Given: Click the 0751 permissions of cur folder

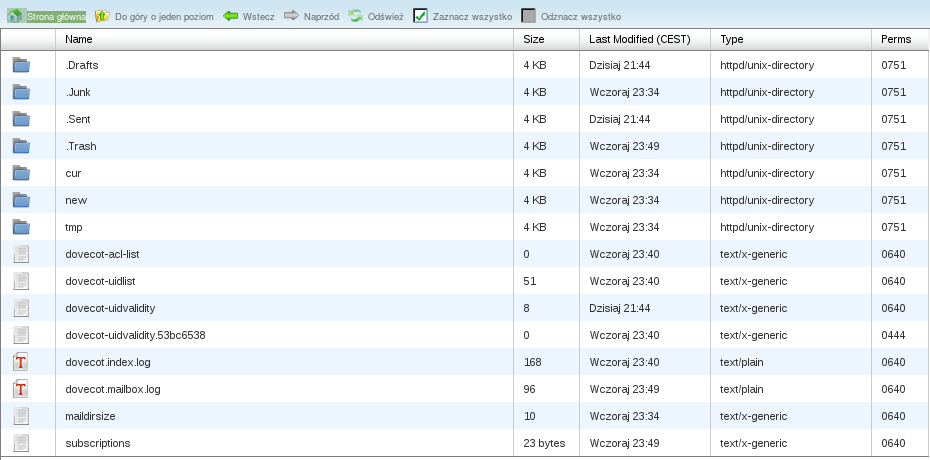Looking at the screenshot, I should (893, 173).
